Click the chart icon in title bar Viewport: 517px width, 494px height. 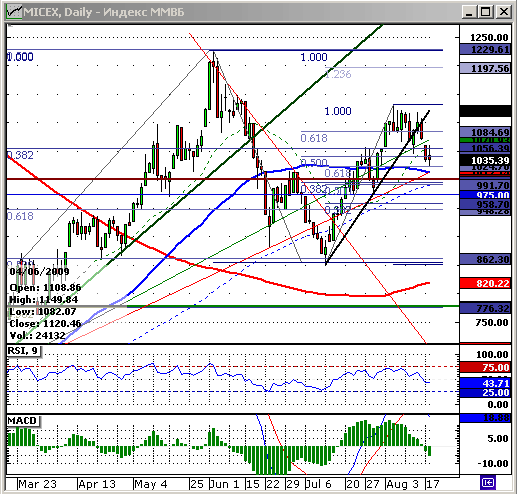pyautogui.click(x=14, y=12)
